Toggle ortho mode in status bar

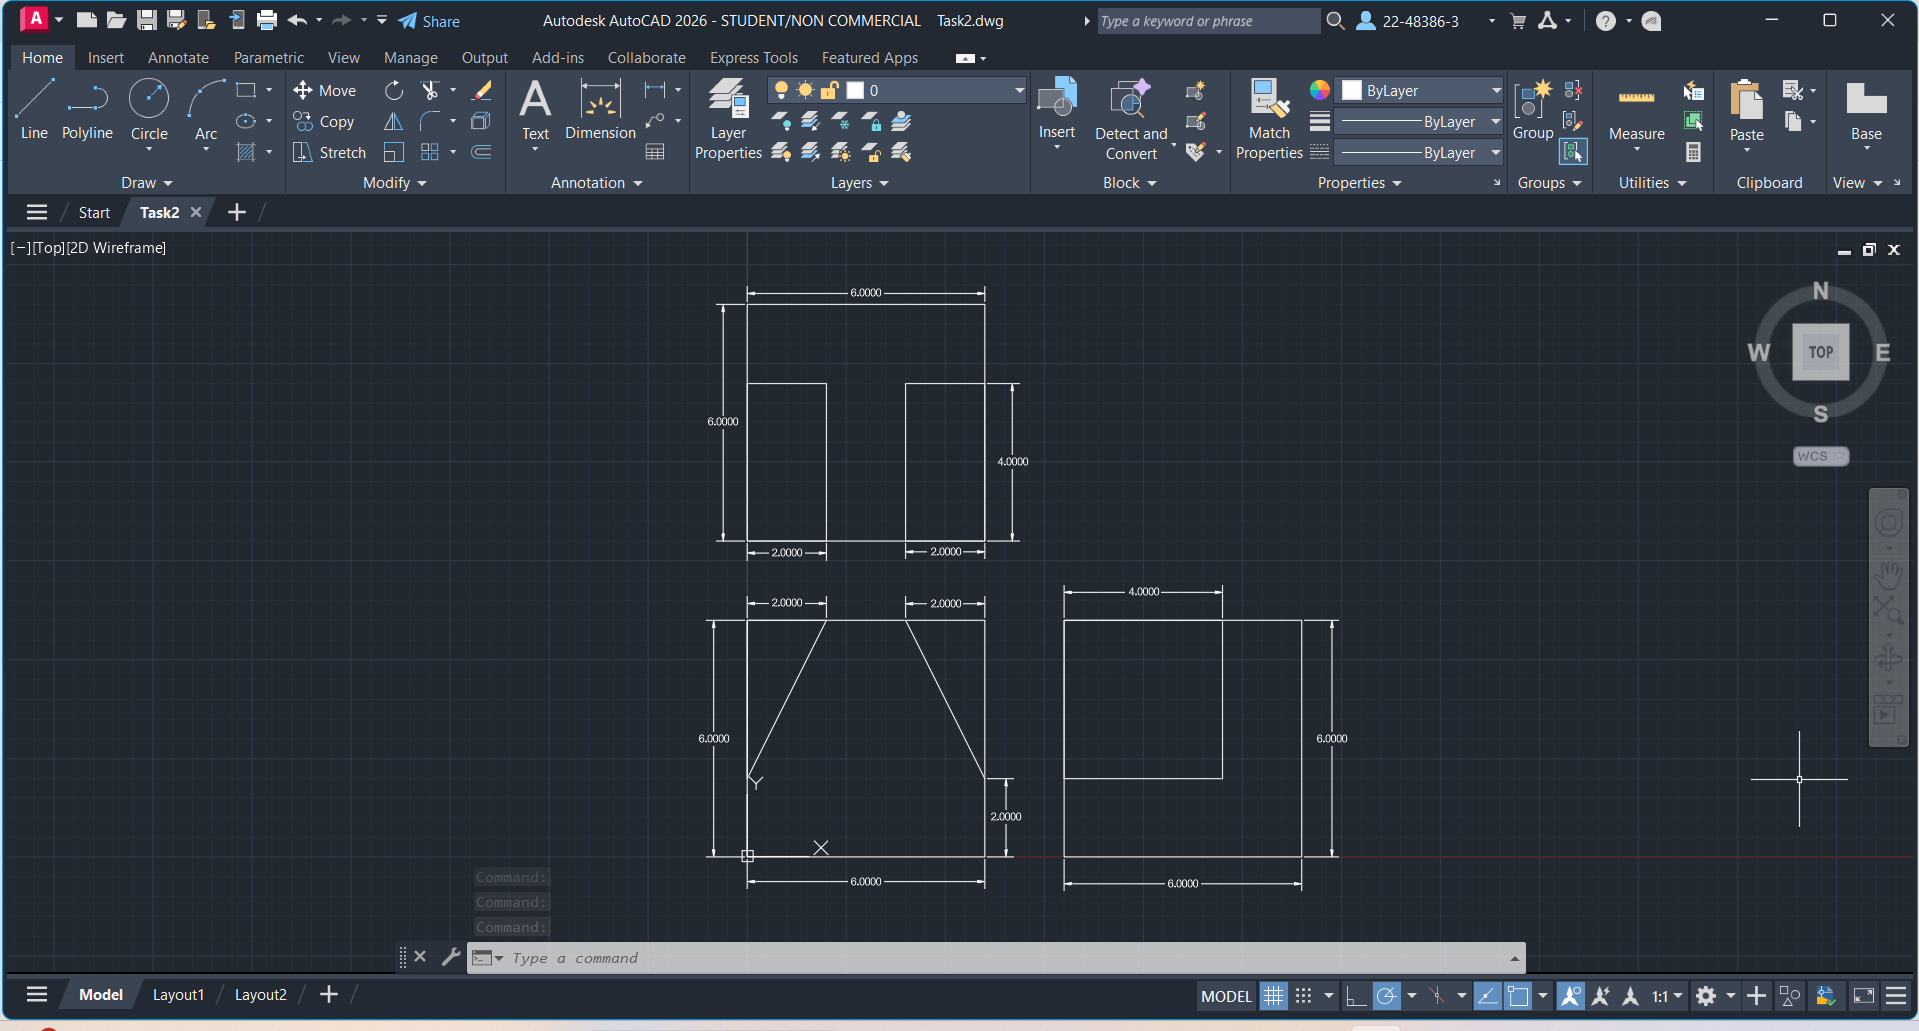pos(1356,996)
